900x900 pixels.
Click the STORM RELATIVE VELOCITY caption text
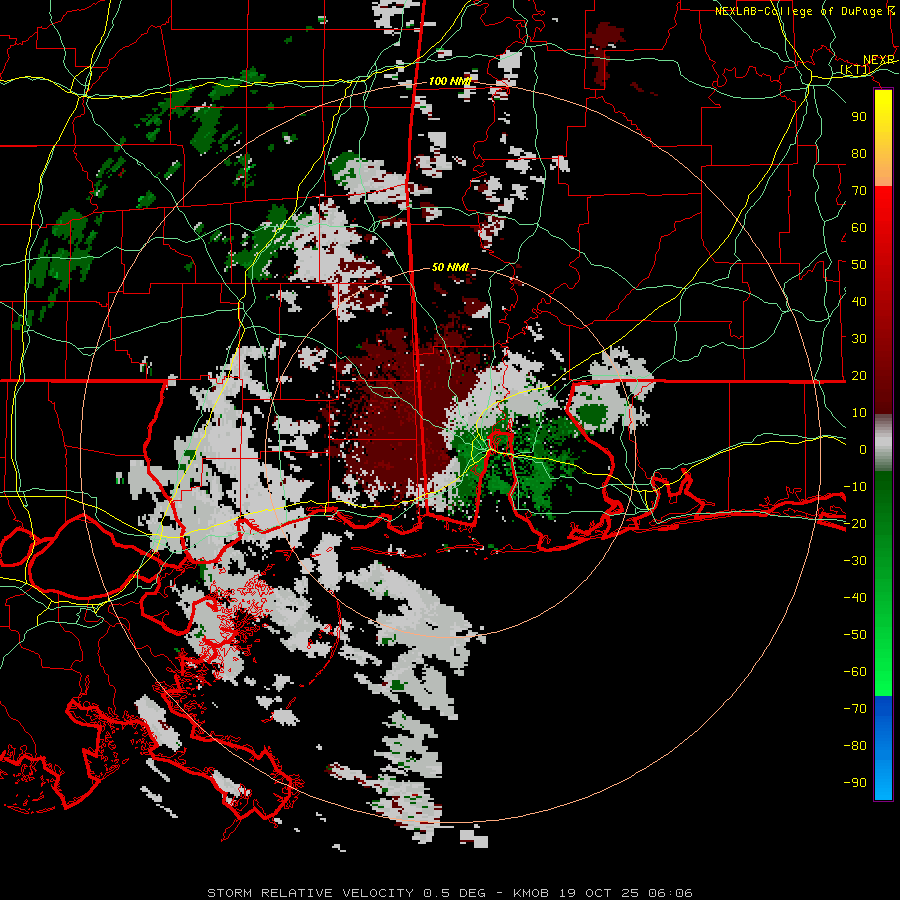click(x=310, y=893)
